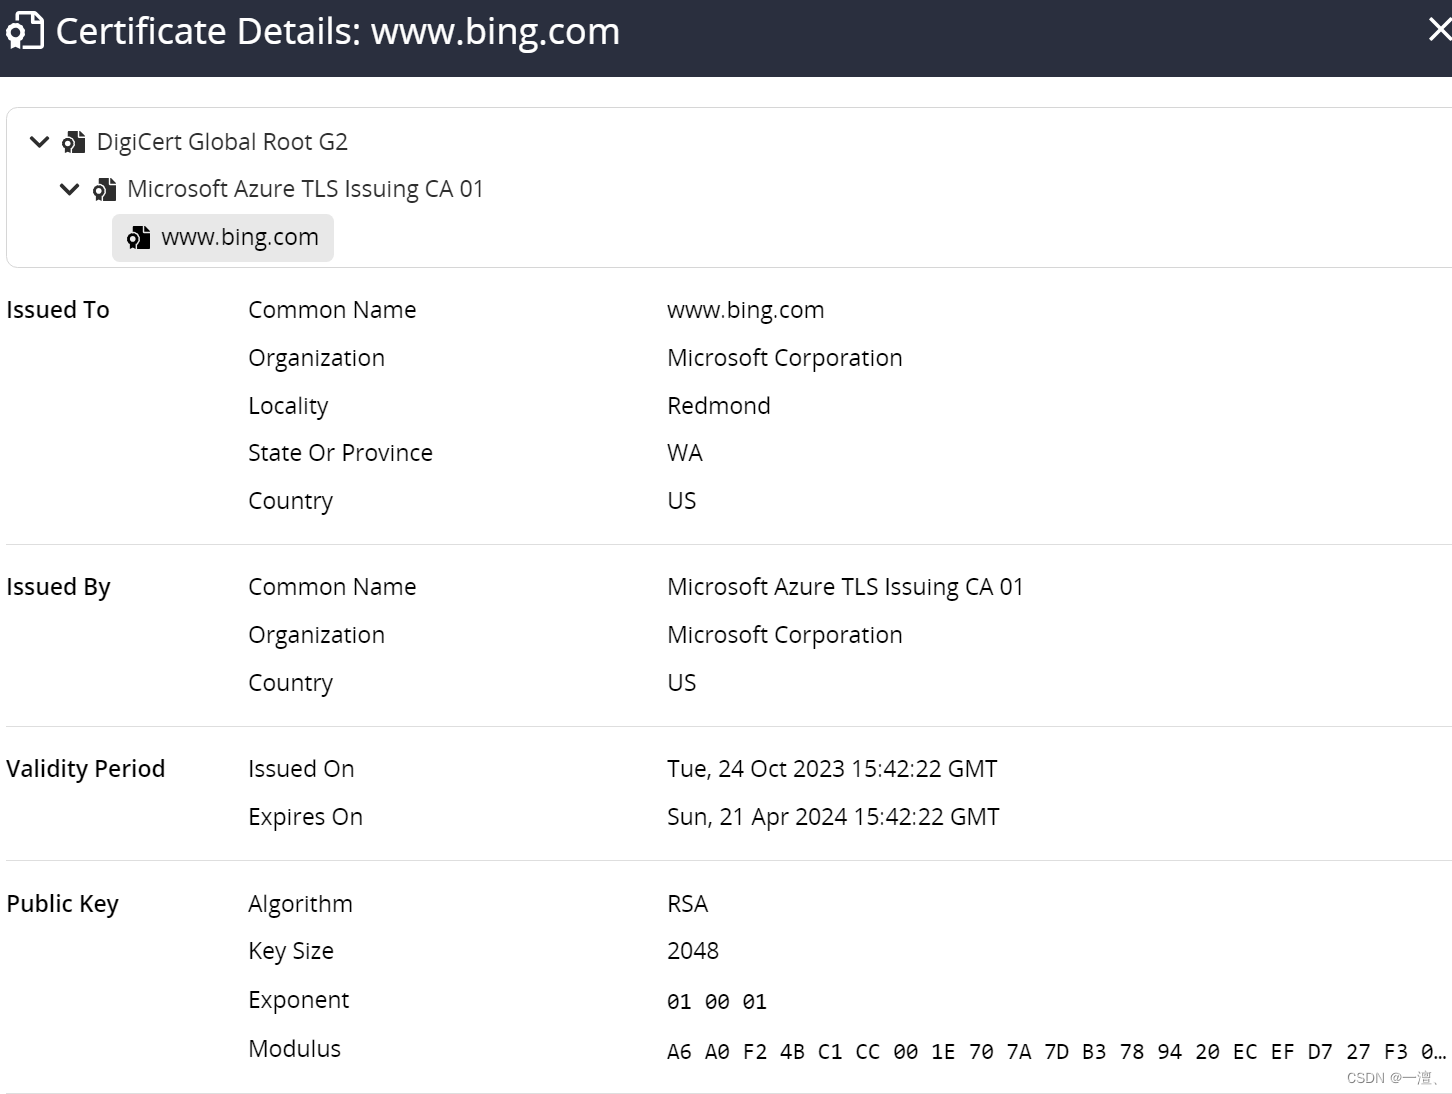Click the Exponent label
The image size is (1452, 1094).
(298, 1000)
